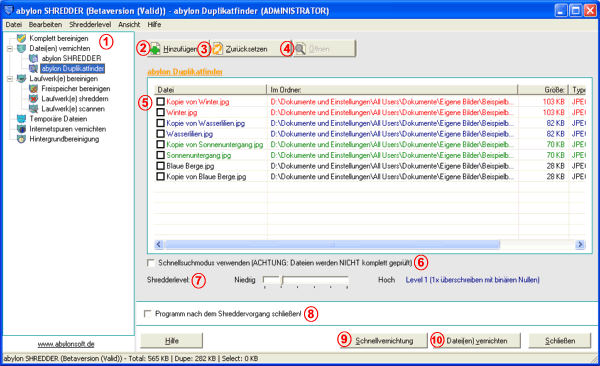
Task: Click the abylon SHREDDER tree icon
Action: tap(34, 58)
